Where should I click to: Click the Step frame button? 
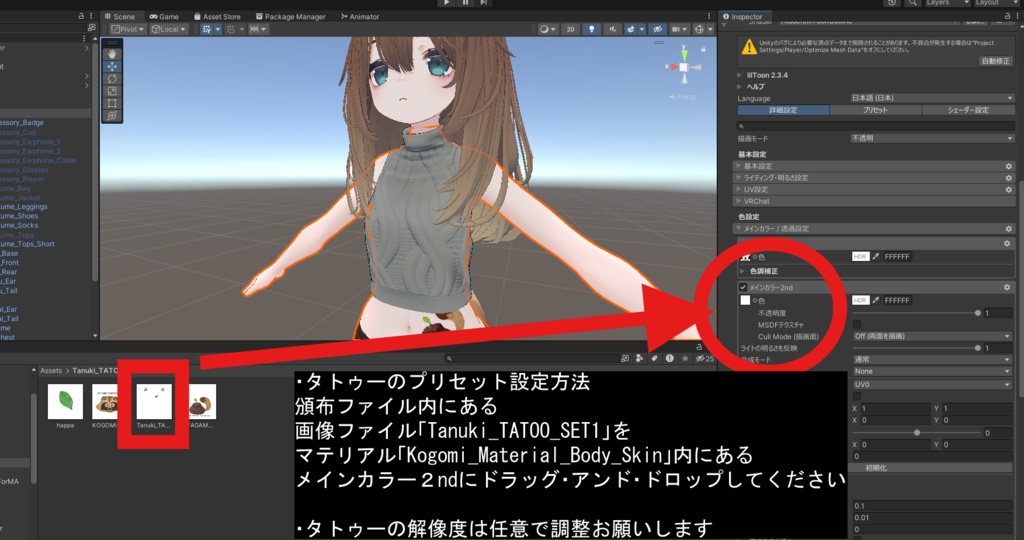(x=483, y=3)
